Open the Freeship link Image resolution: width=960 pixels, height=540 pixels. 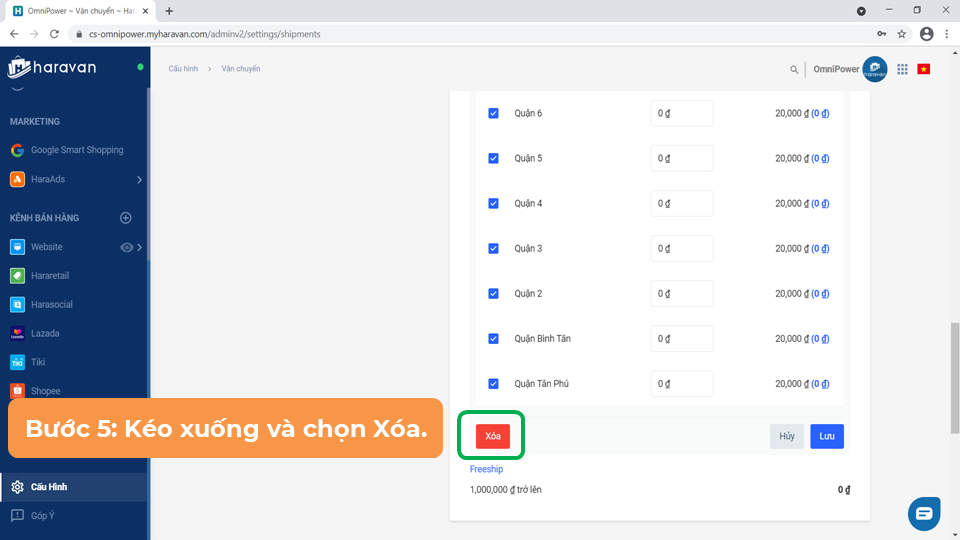point(486,469)
